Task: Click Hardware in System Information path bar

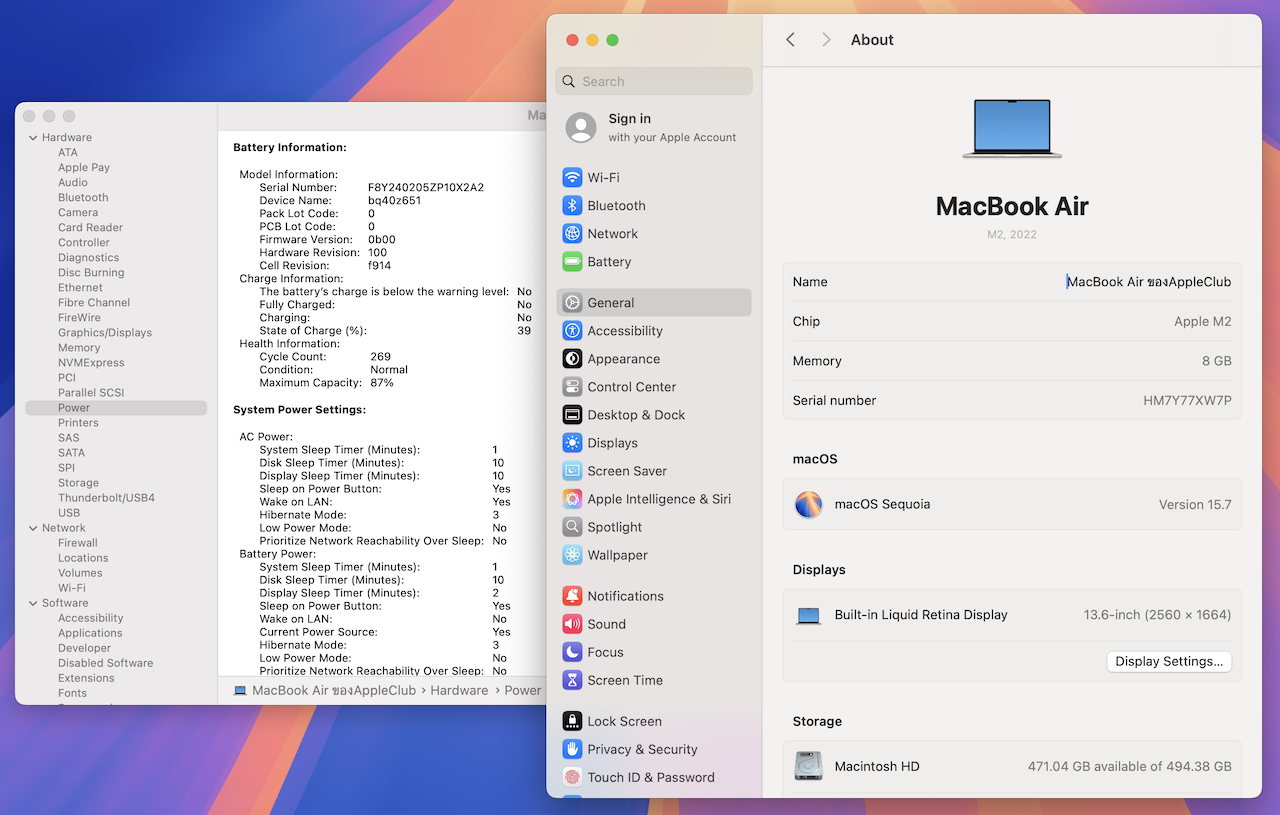Action: 459,691
